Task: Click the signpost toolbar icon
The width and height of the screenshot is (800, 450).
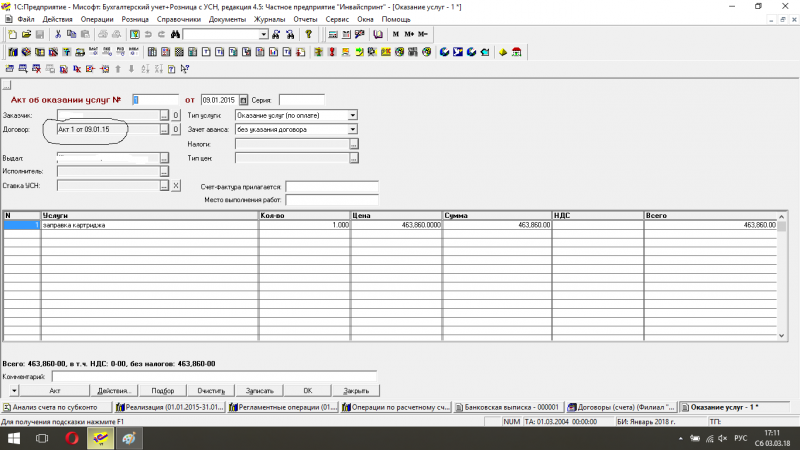Action: (318, 52)
